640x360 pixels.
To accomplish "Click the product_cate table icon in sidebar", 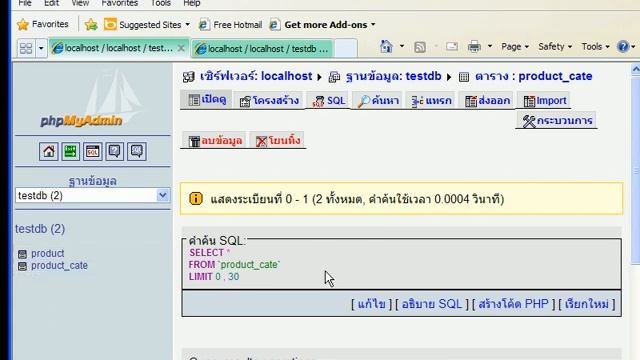I will (x=22, y=266).
